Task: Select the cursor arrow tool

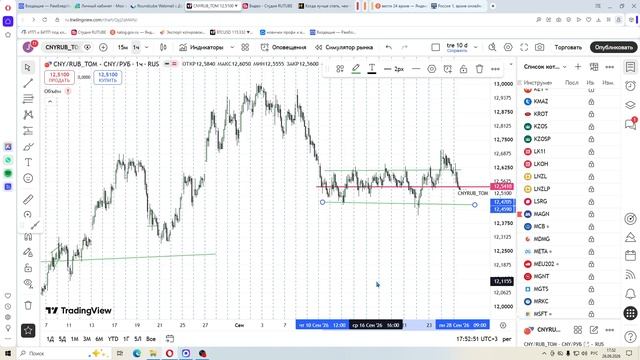Action: pos(28,67)
